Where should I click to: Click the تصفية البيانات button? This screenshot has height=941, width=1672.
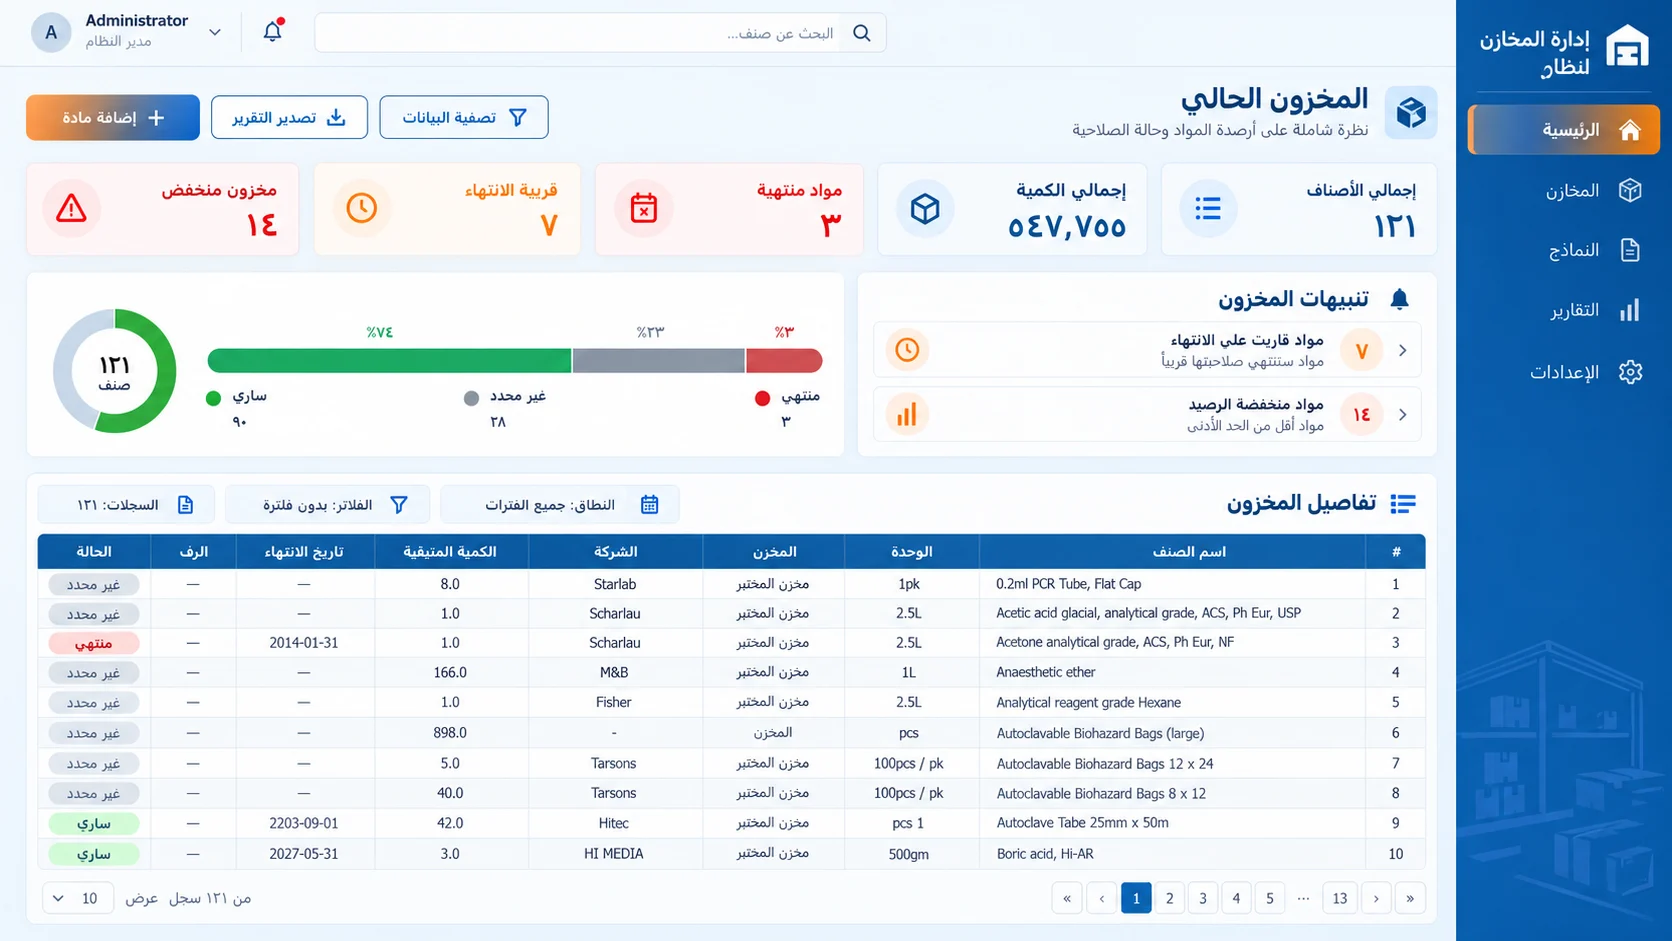464,118
